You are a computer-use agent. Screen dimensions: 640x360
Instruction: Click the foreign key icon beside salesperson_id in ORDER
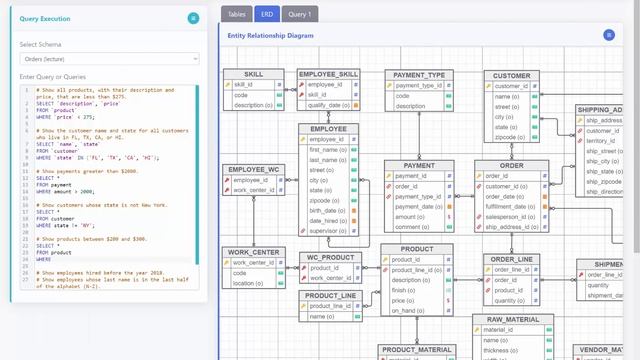(479, 217)
